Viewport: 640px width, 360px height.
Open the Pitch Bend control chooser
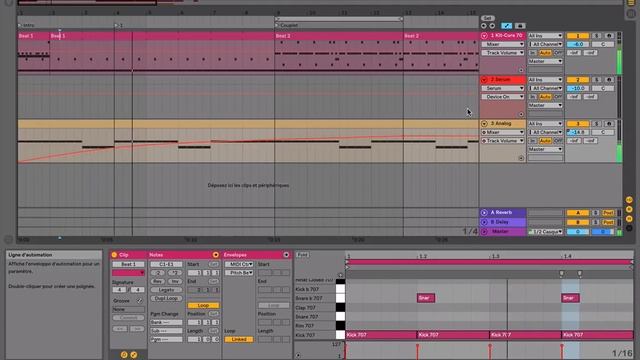click(x=239, y=273)
